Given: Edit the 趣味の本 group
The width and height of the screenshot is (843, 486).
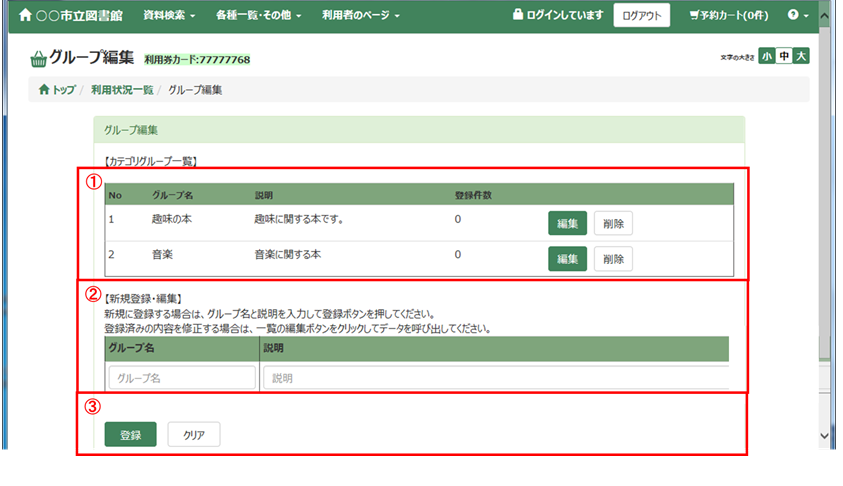Looking at the screenshot, I should (567, 223).
